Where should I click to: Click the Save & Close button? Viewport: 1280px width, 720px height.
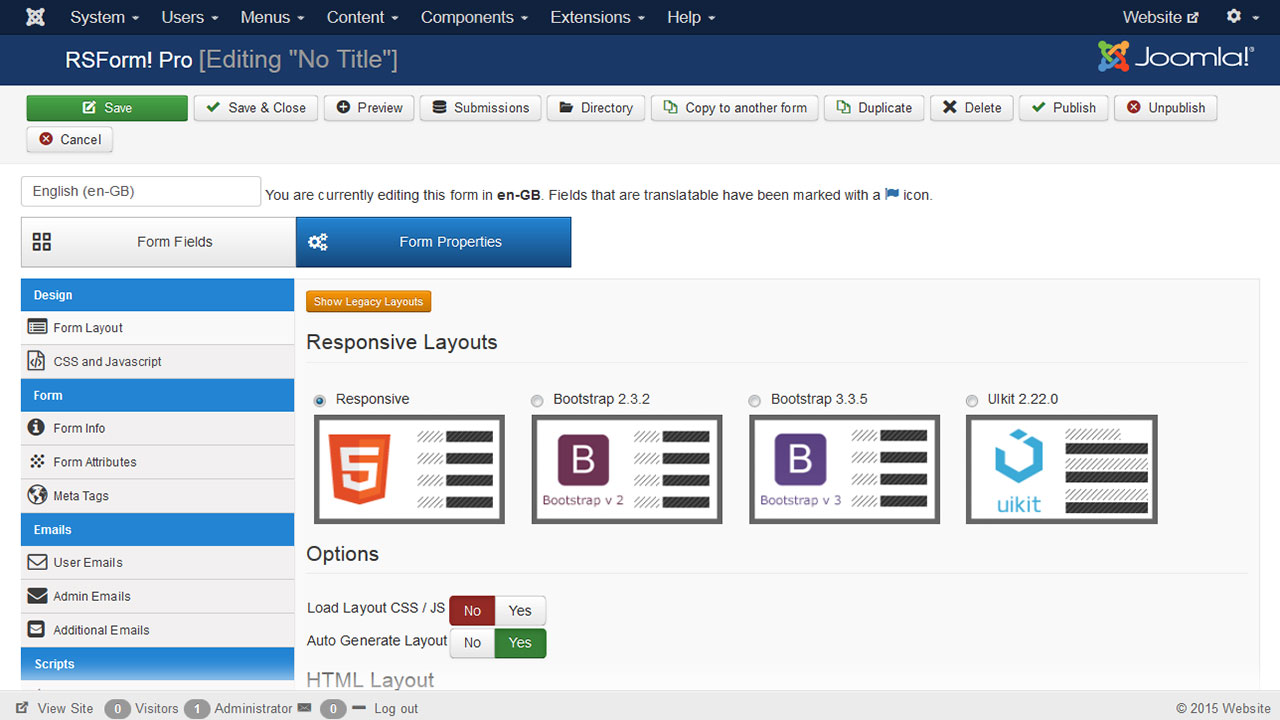point(256,108)
